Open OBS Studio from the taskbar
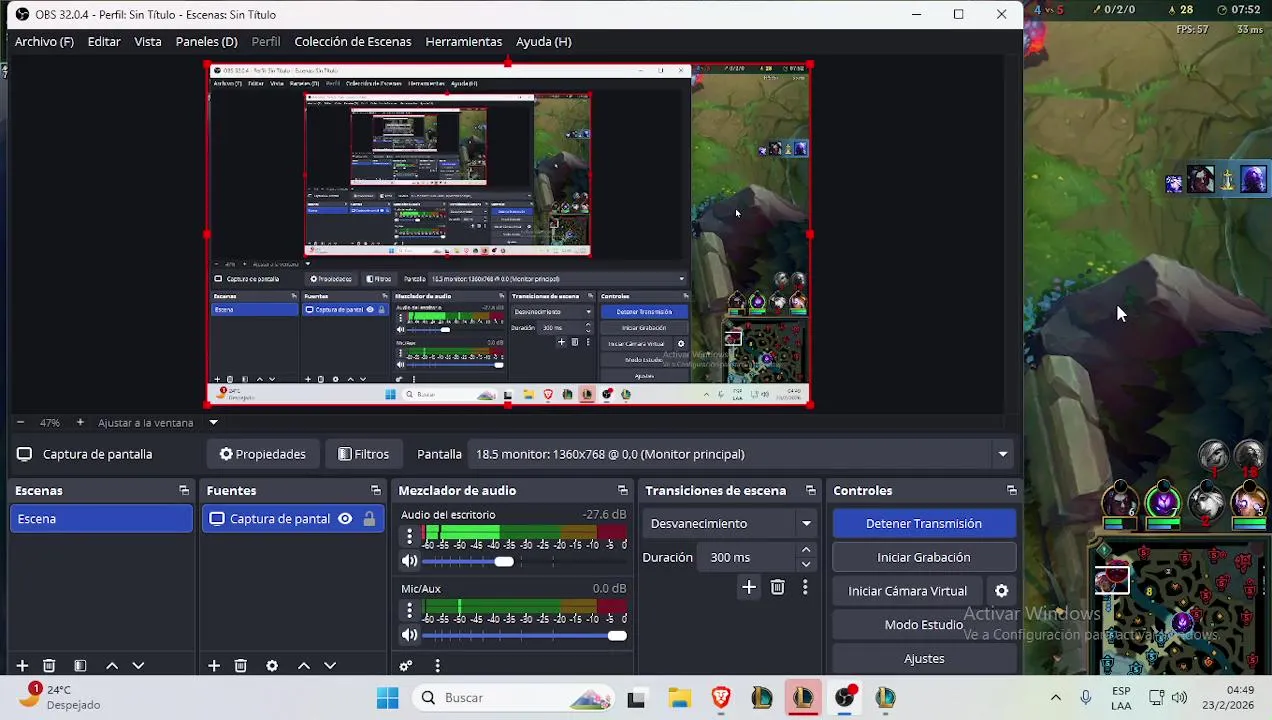The height and width of the screenshot is (720, 1272). tap(845, 698)
